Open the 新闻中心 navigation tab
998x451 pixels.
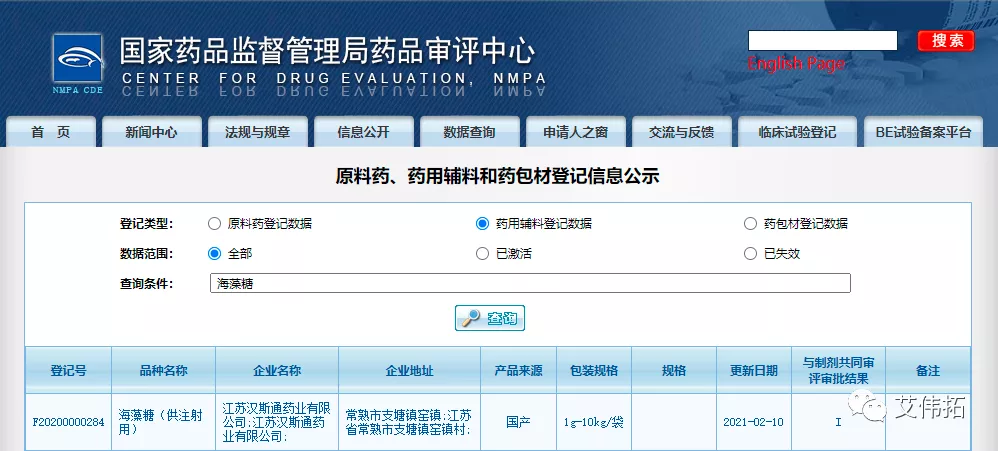pos(152,132)
